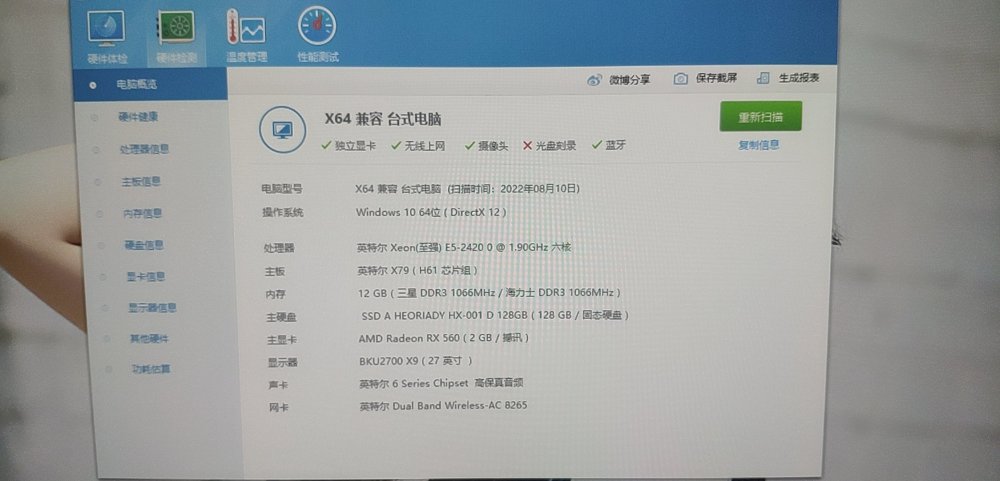Click the 复制信息 link

click(758, 145)
